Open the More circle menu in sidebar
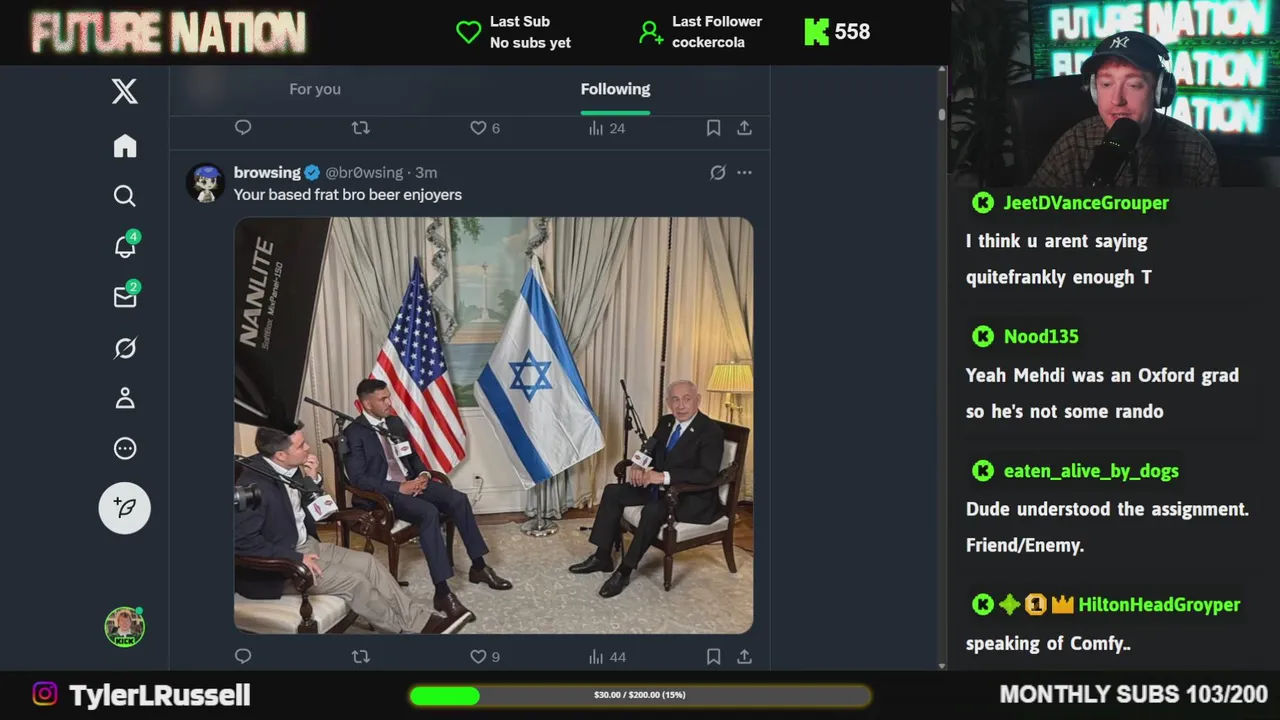 (125, 449)
